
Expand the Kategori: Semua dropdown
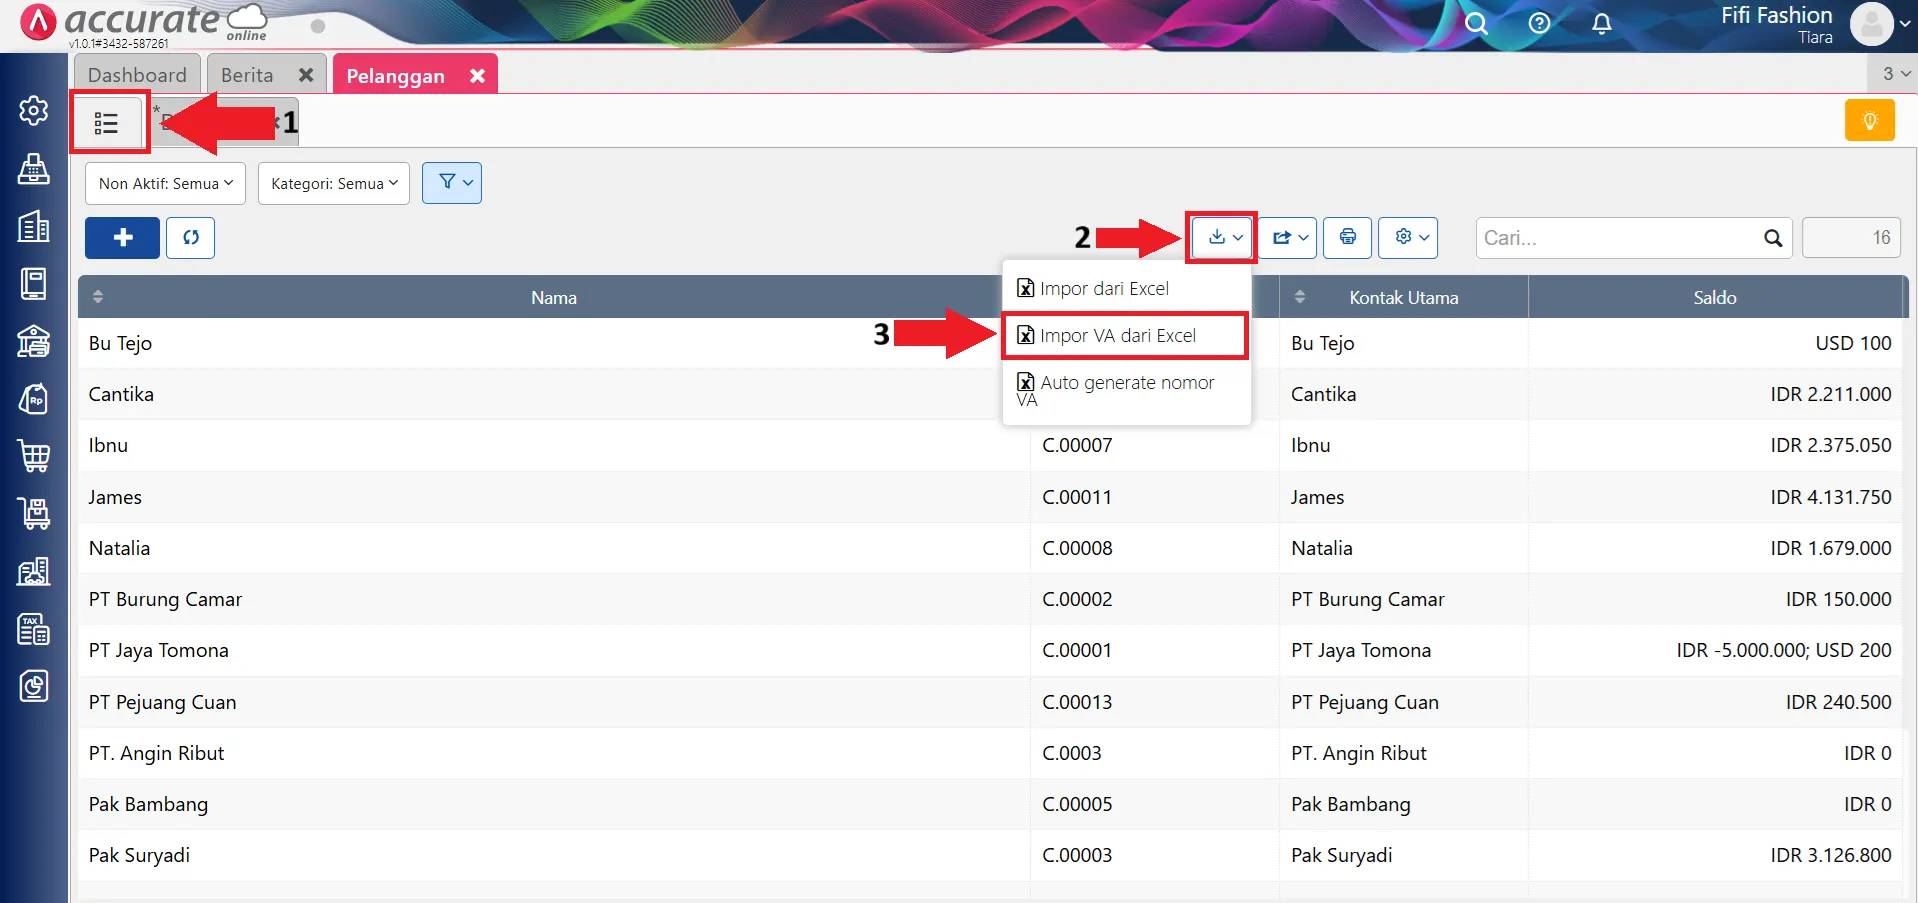click(x=333, y=184)
